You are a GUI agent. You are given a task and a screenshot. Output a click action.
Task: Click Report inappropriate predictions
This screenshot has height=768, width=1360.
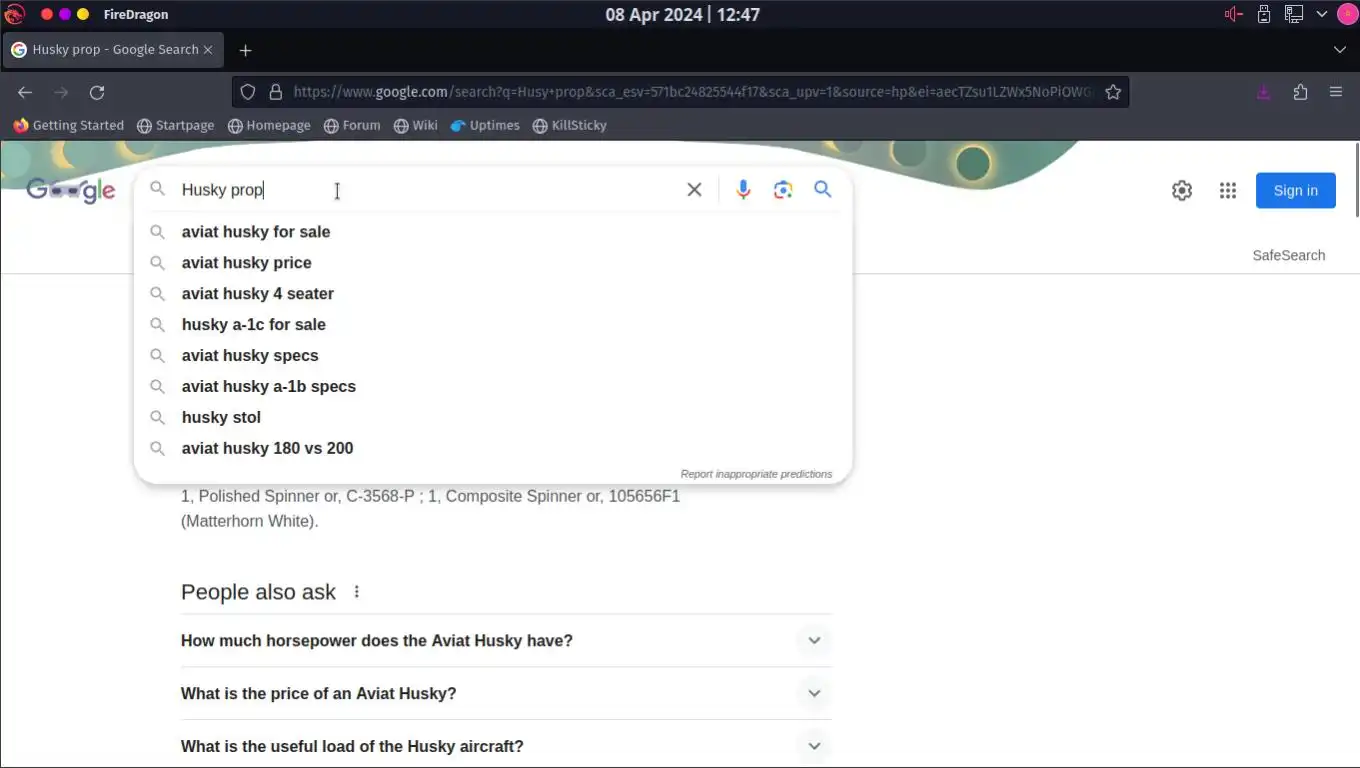click(756, 474)
